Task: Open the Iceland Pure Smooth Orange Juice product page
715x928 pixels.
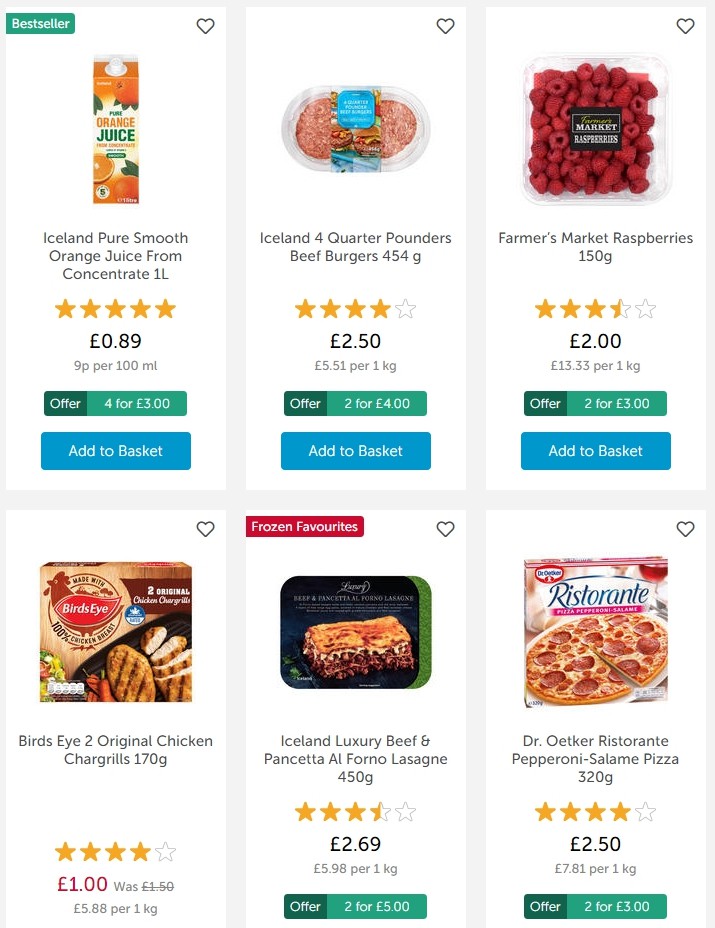Action: coord(115,256)
